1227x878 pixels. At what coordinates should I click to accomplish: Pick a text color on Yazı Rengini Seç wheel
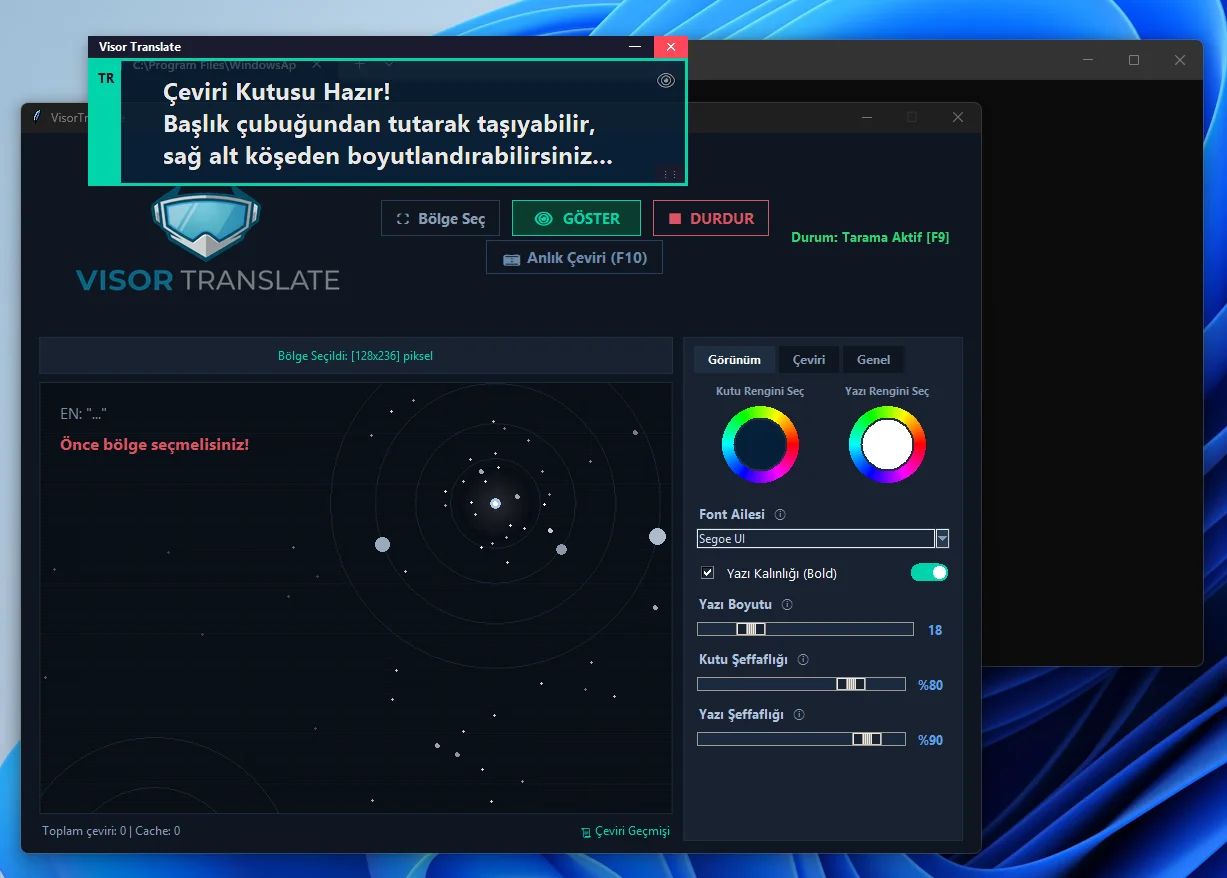pos(887,444)
